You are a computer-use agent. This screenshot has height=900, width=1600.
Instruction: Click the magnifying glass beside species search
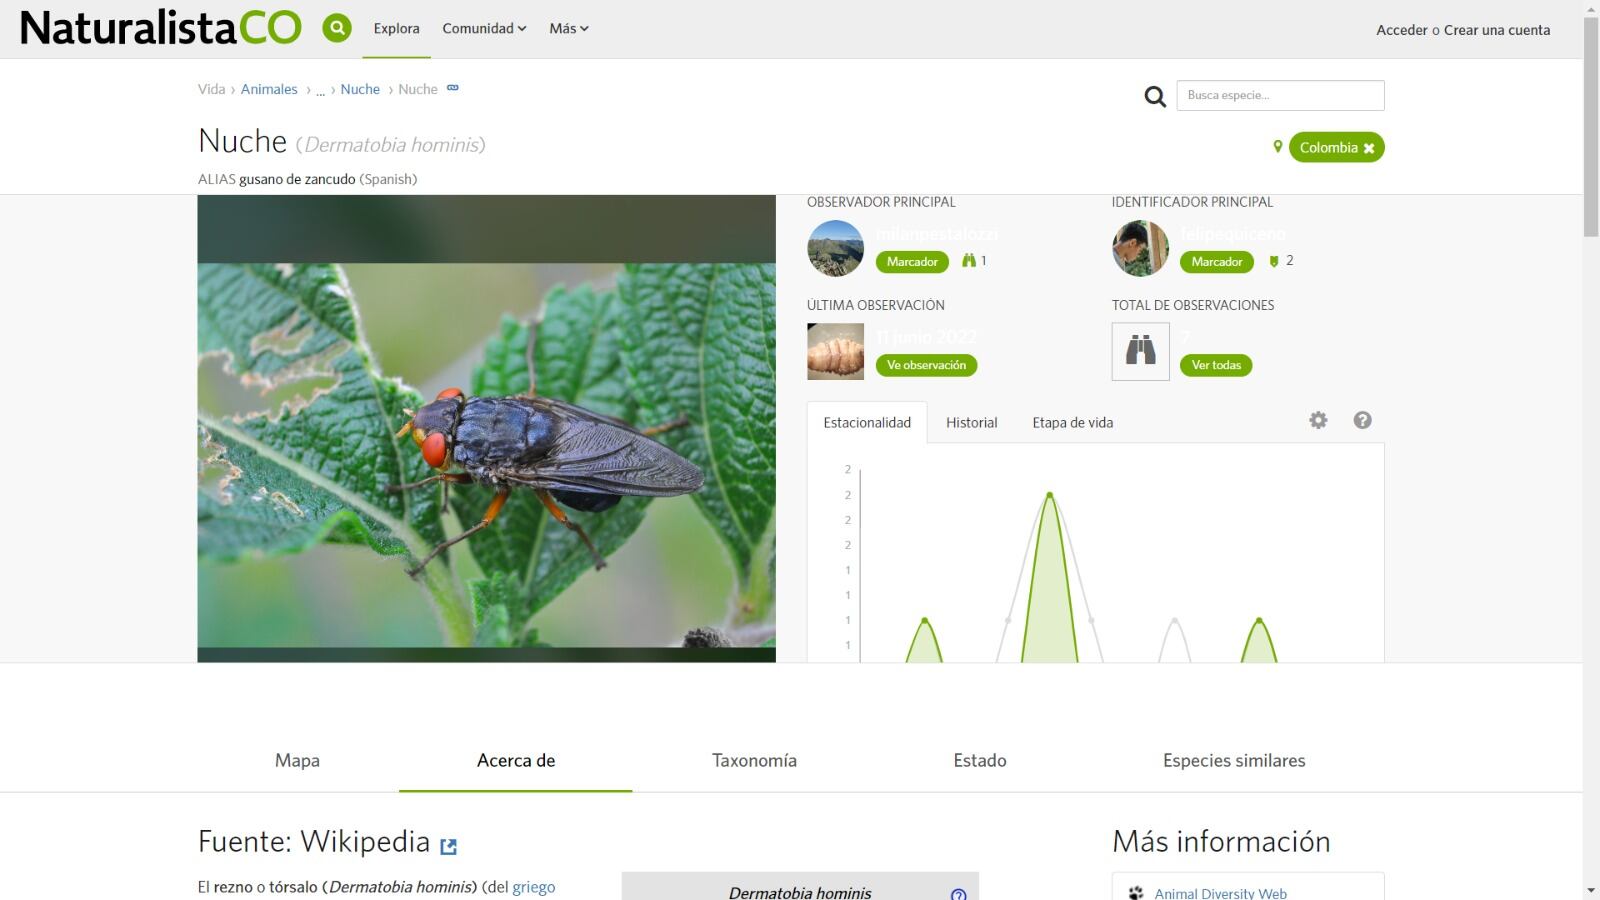coord(1155,96)
